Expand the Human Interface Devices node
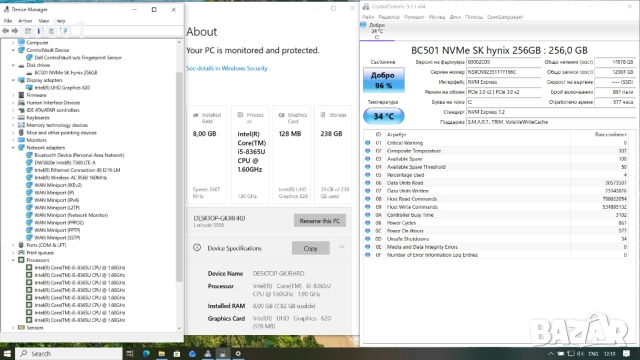Image resolution: width=640 pixels, height=360 pixels. (13, 103)
